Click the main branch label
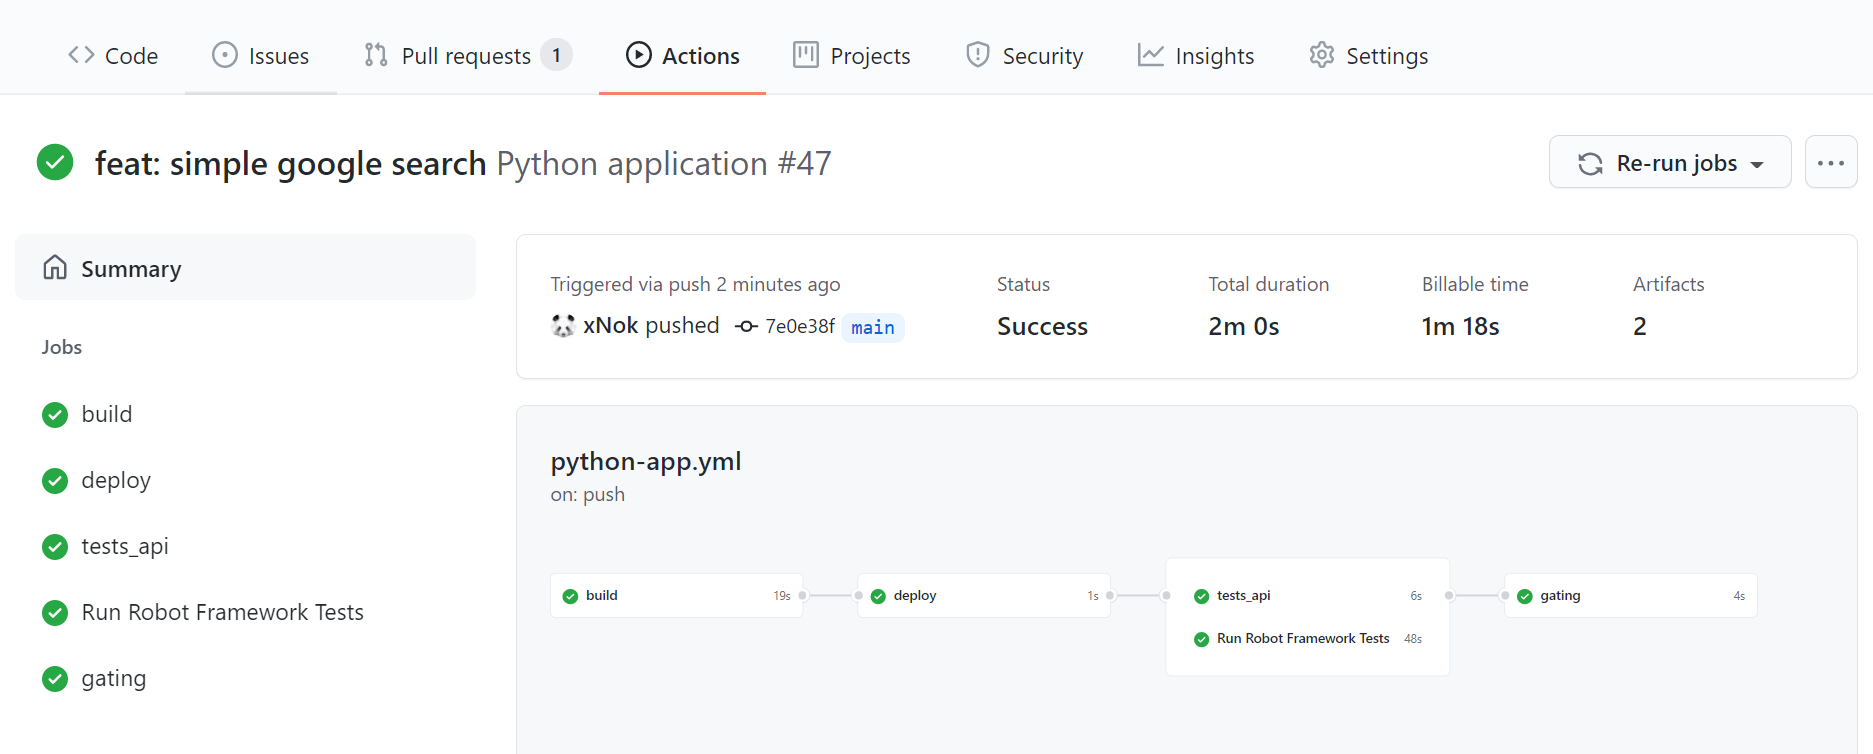The height and width of the screenshot is (754, 1873). pyautogui.click(x=872, y=328)
